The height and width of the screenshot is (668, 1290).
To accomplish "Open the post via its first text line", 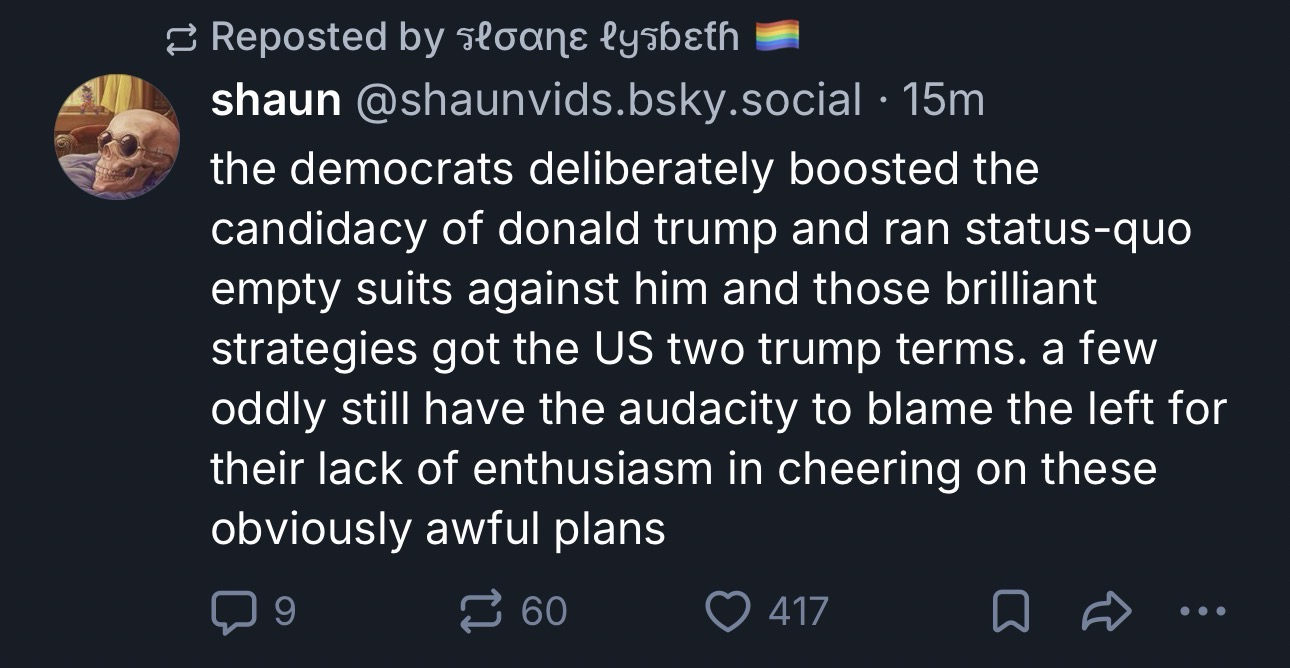I will tap(624, 170).
